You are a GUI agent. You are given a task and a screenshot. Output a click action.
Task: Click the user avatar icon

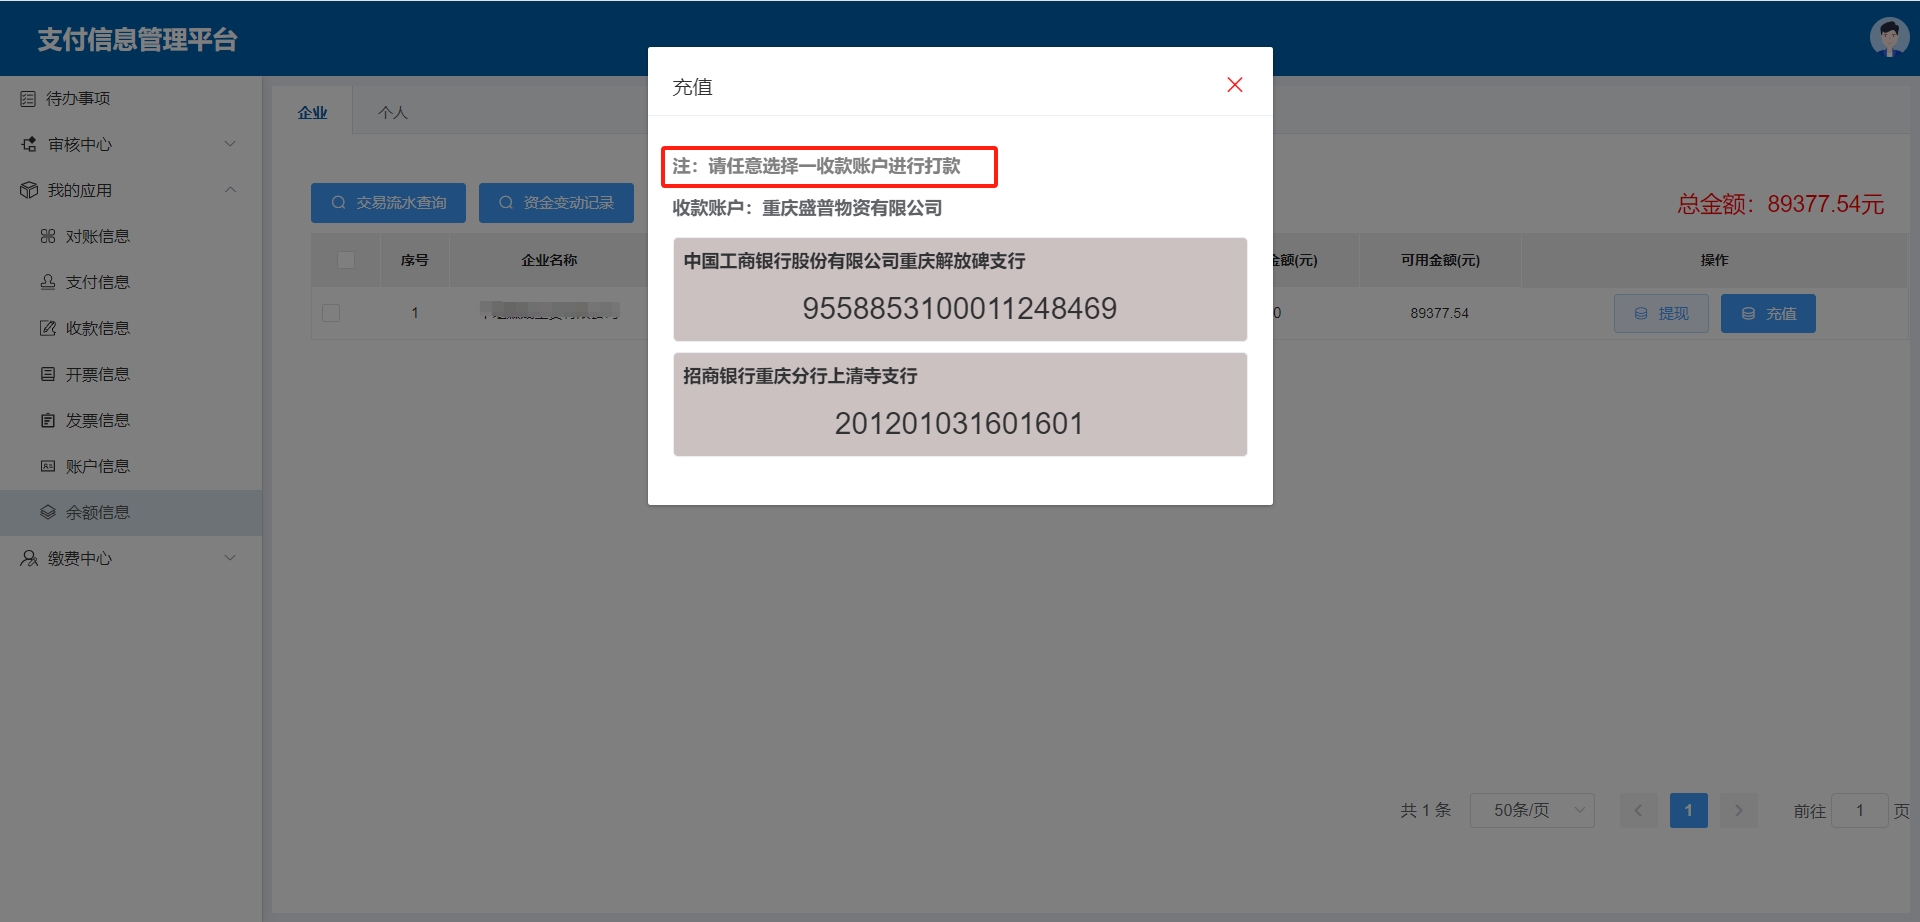(x=1888, y=38)
